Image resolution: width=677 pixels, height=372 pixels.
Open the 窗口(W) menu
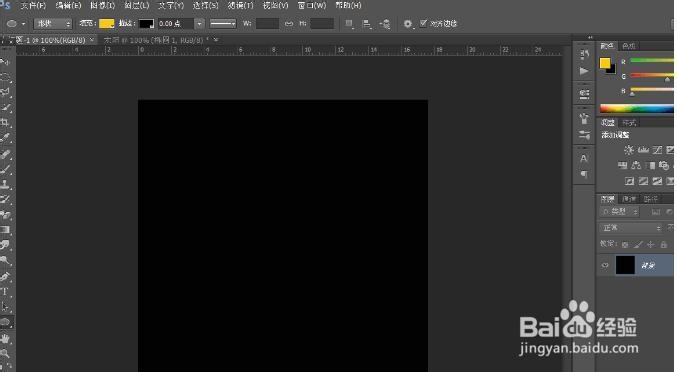pyautogui.click(x=312, y=6)
